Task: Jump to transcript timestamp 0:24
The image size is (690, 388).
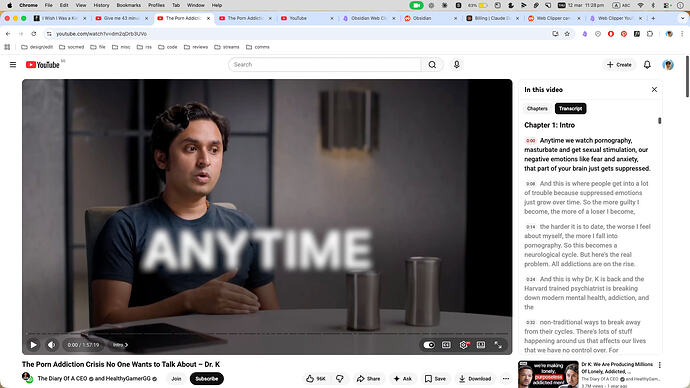Action: 531,279
